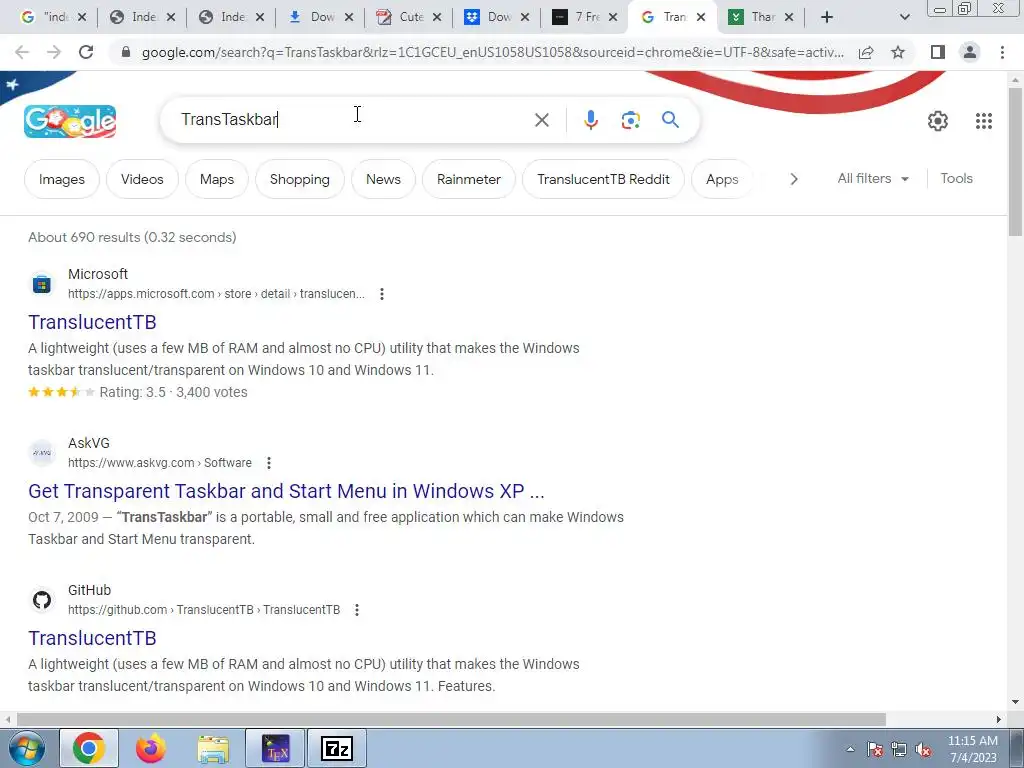Viewport: 1024px width, 768px height.
Task: Click the askvg.com URL breadcrumb
Action: click(x=159, y=462)
